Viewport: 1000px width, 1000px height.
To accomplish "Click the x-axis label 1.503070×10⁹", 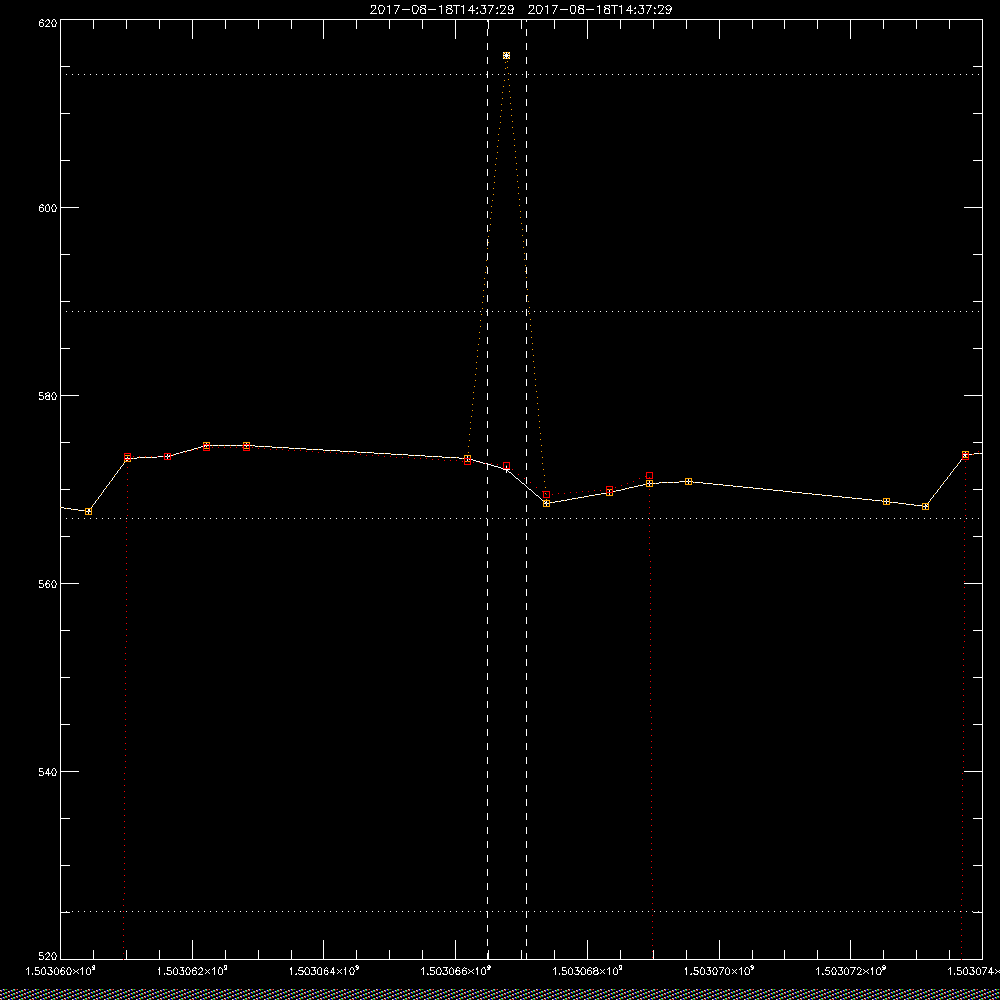I will pyautogui.click(x=719, y=971).
